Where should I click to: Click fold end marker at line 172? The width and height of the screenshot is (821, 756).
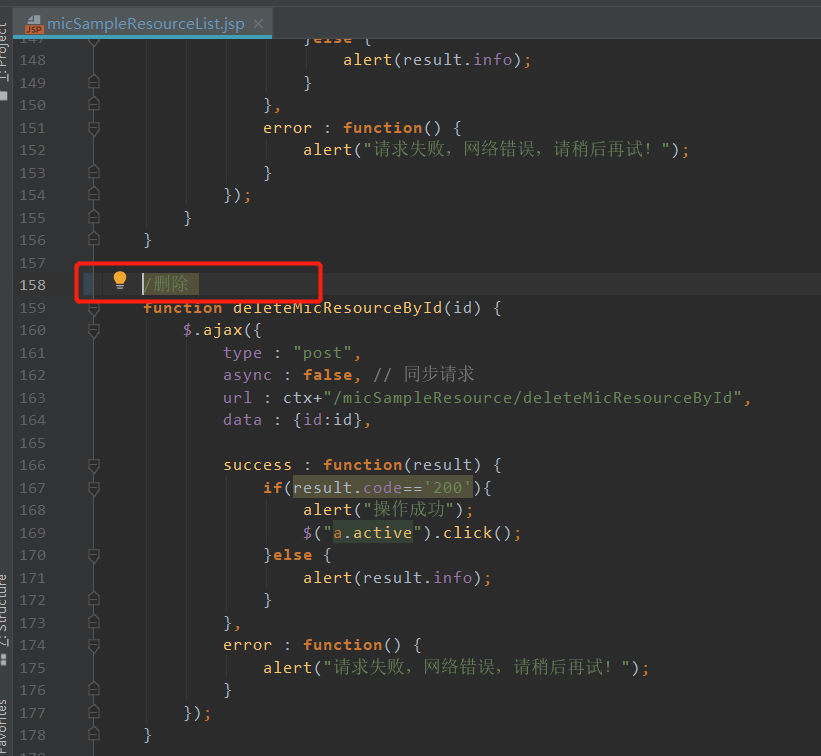94,599
